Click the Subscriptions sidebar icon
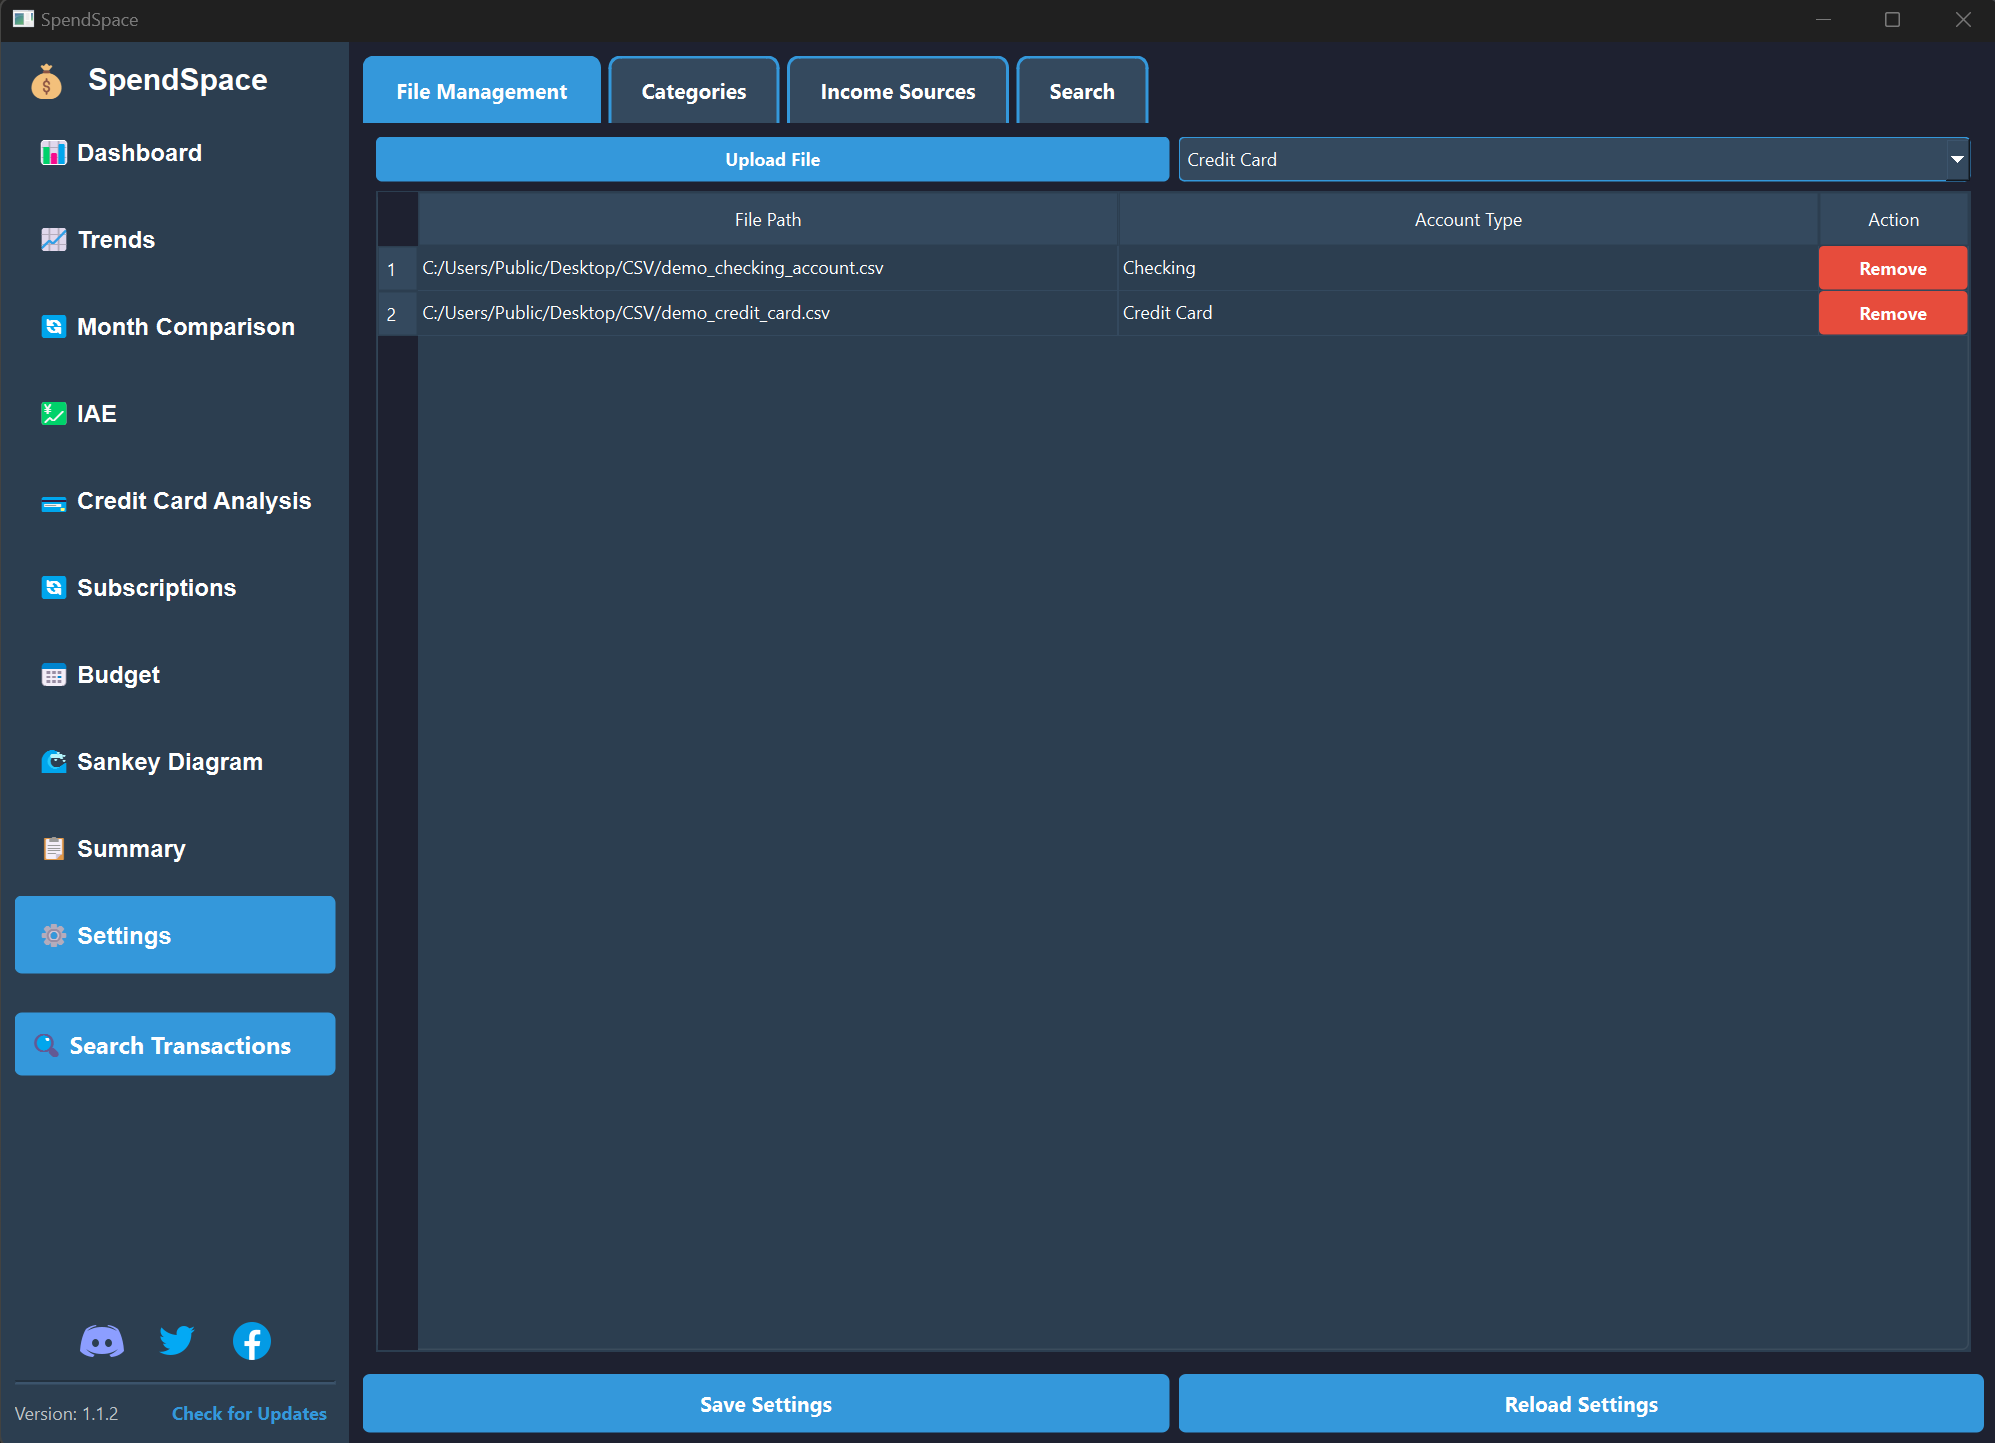The height and width of the screenshot is (1443, 1995). [53, 588]
